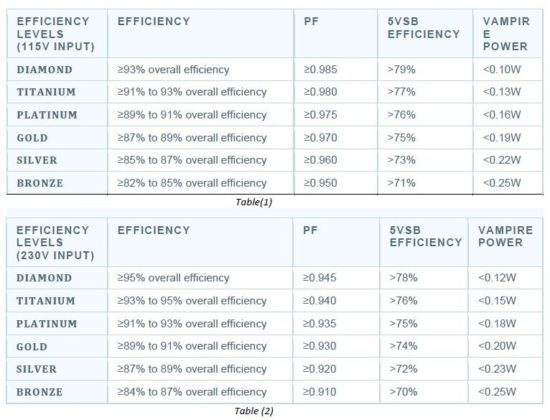Screen dimensions: 550x420
Task: Select the ≥0.960 Silver PF value
Action: pyautogui.click(x=320, y=160)
